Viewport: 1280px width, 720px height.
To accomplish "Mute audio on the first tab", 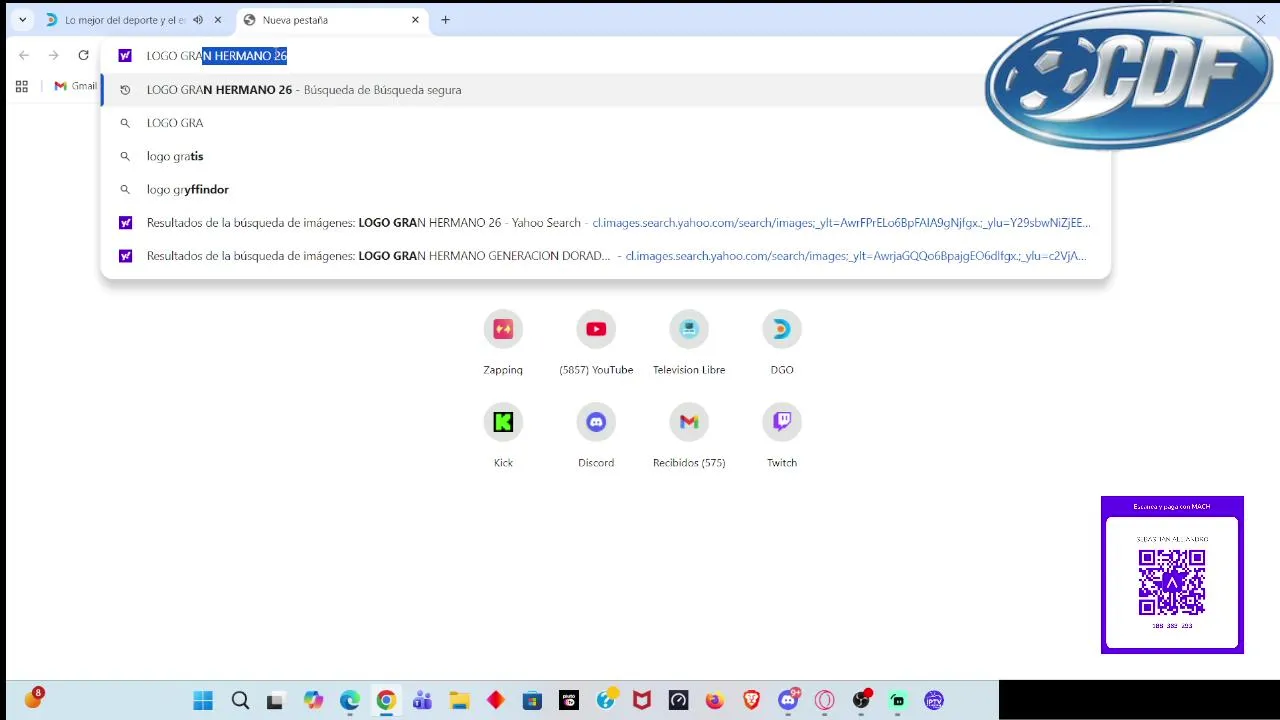I will click(198, 20).
